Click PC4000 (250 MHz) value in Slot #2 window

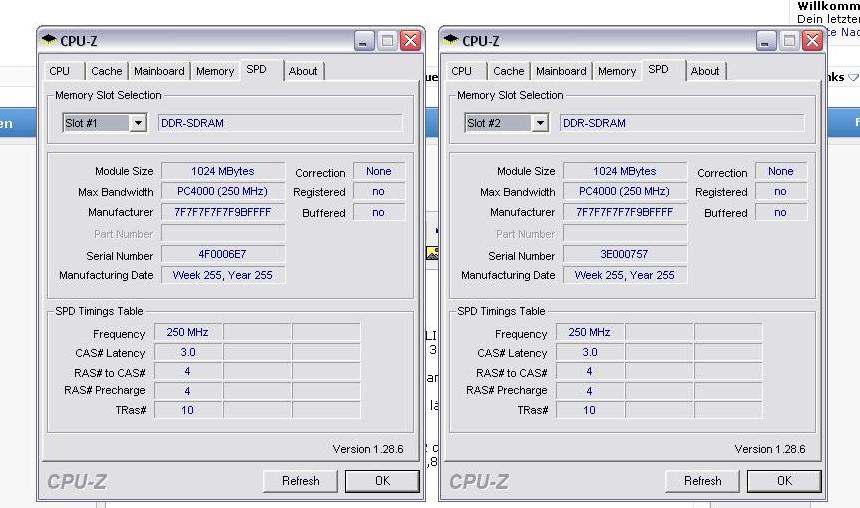pos(625,191)
